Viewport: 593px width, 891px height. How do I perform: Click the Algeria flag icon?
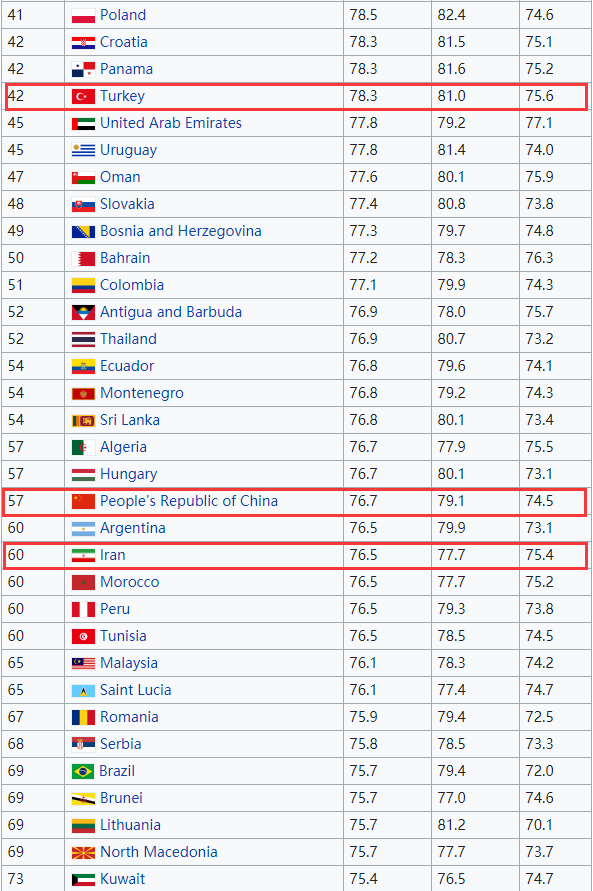pyautogui.click(x=83, y=447)
